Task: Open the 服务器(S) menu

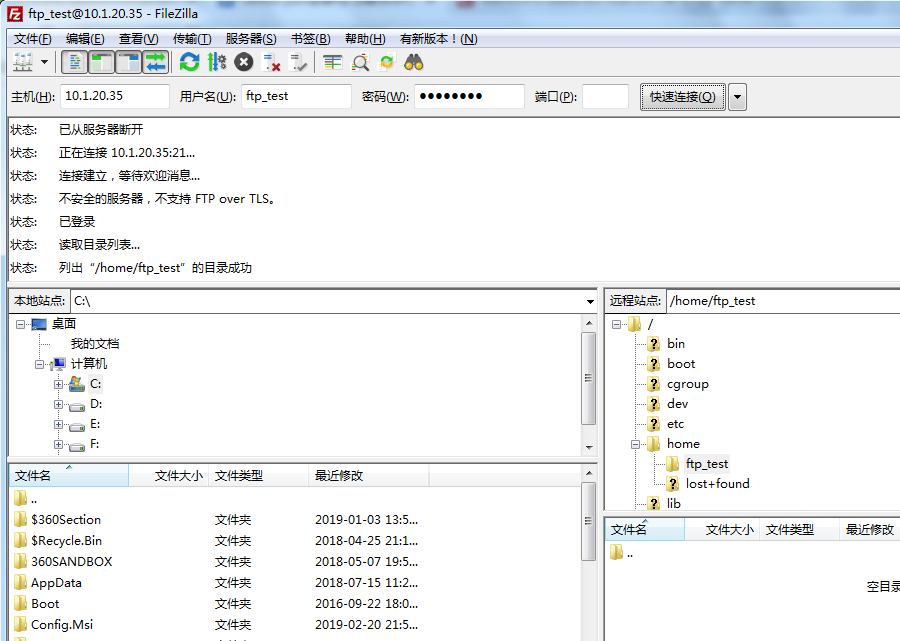Action: (x=251, y=38)
